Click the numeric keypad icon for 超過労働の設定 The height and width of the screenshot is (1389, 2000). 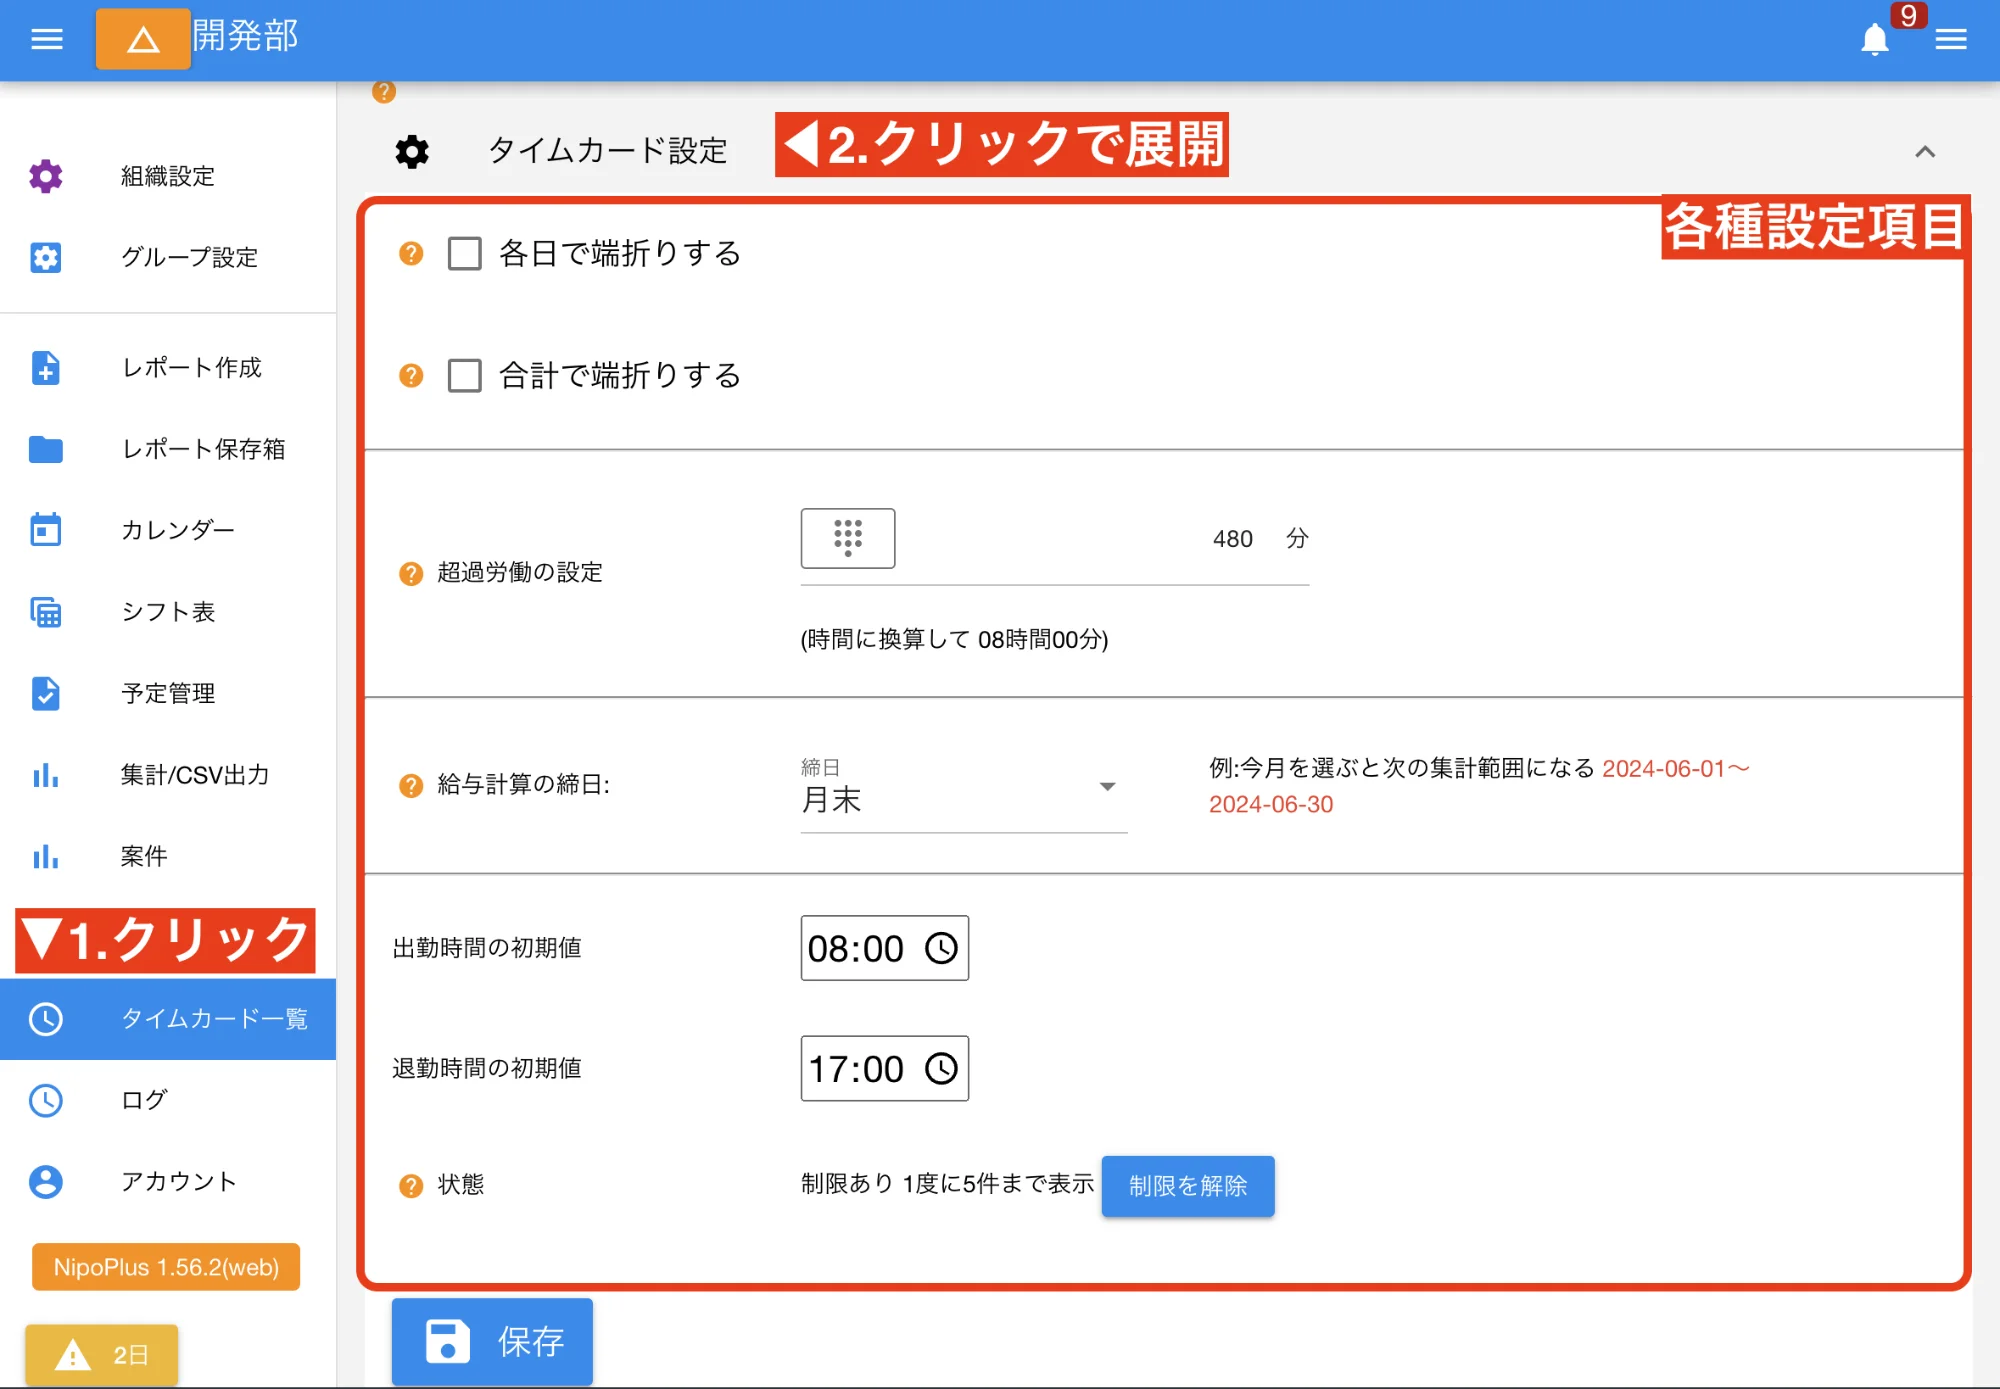(848, 538)
